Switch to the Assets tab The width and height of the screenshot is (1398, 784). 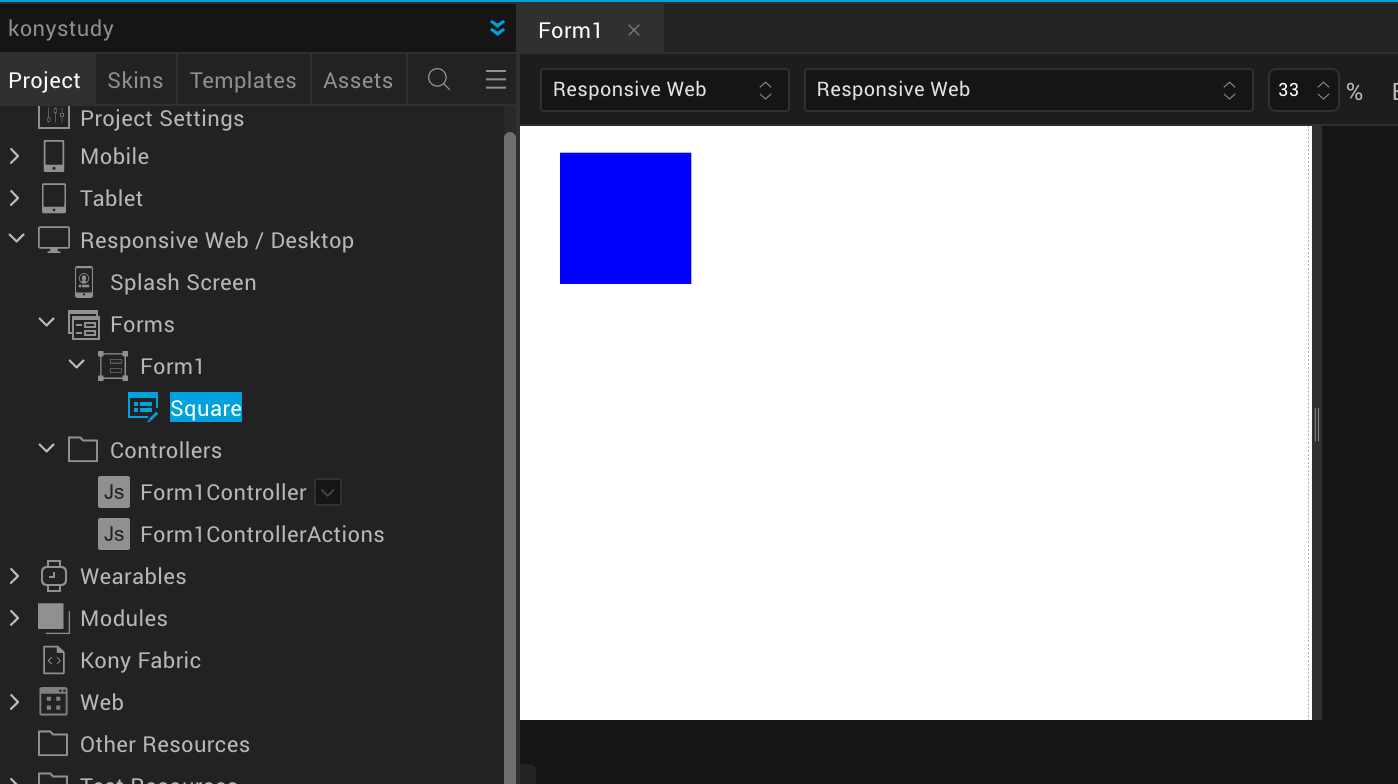click(358, 80)
